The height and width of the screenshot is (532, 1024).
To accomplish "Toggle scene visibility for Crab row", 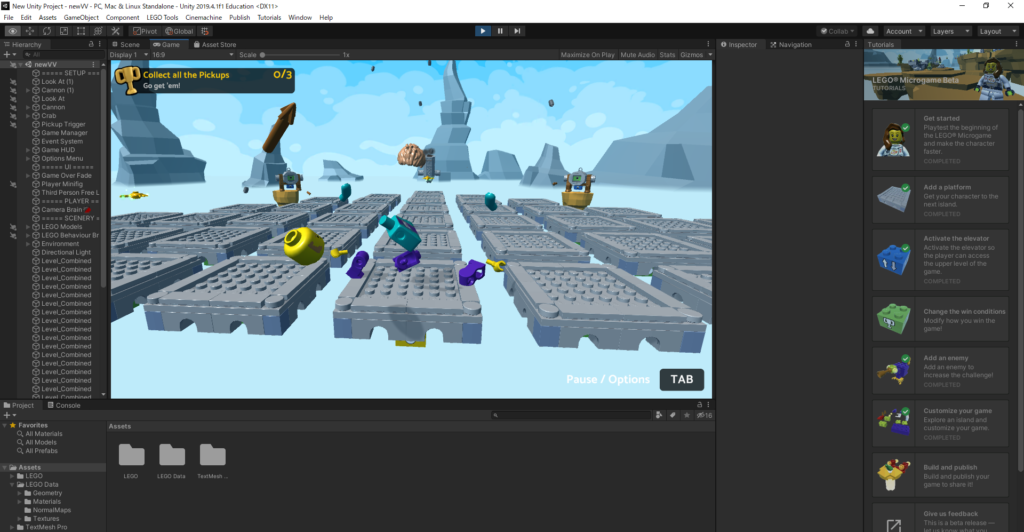I will point(13,116).
